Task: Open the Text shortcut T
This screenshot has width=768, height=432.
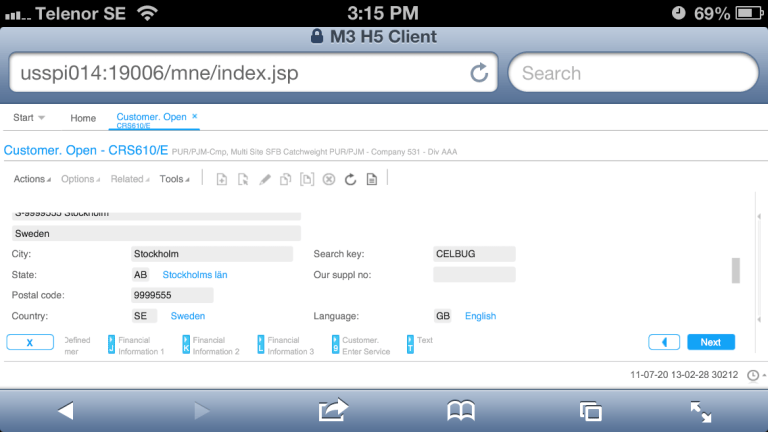Action: [x=420, y=344]
